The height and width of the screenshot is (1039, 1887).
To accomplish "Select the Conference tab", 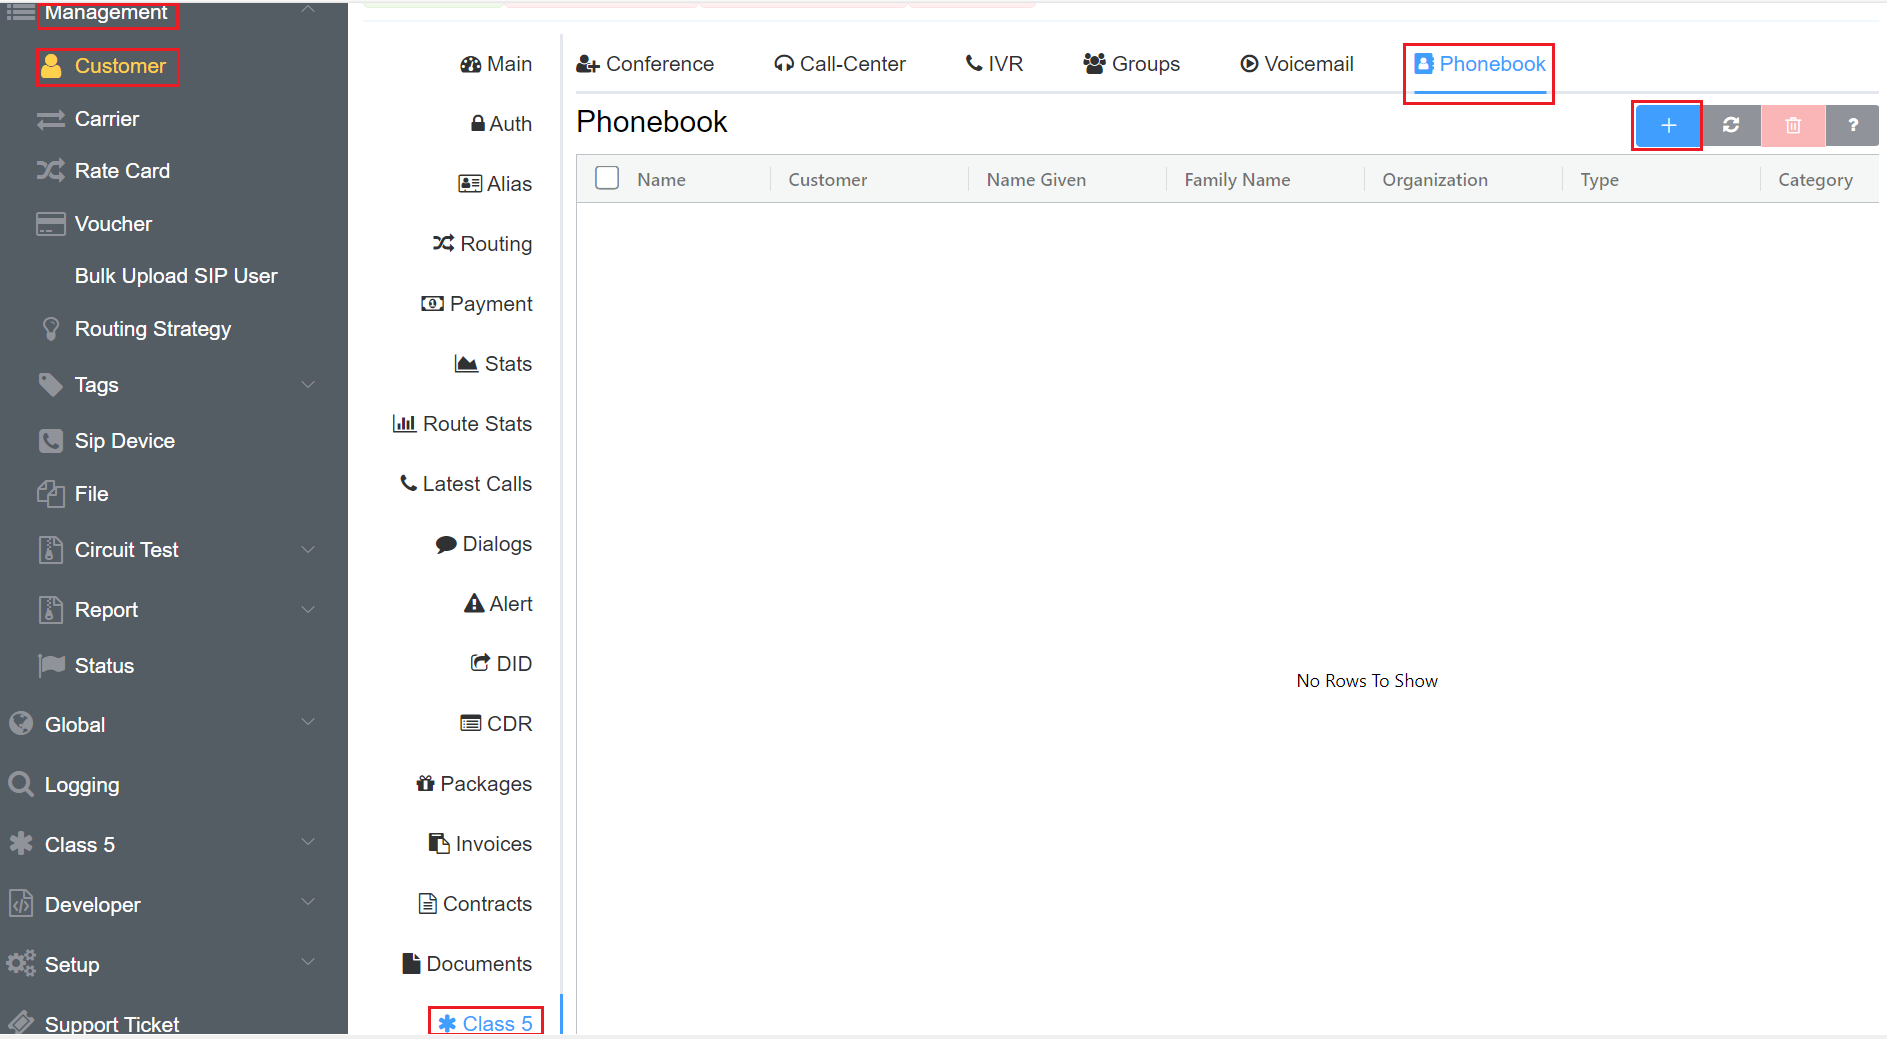I will pyautogui.click(x=645, y=64).
